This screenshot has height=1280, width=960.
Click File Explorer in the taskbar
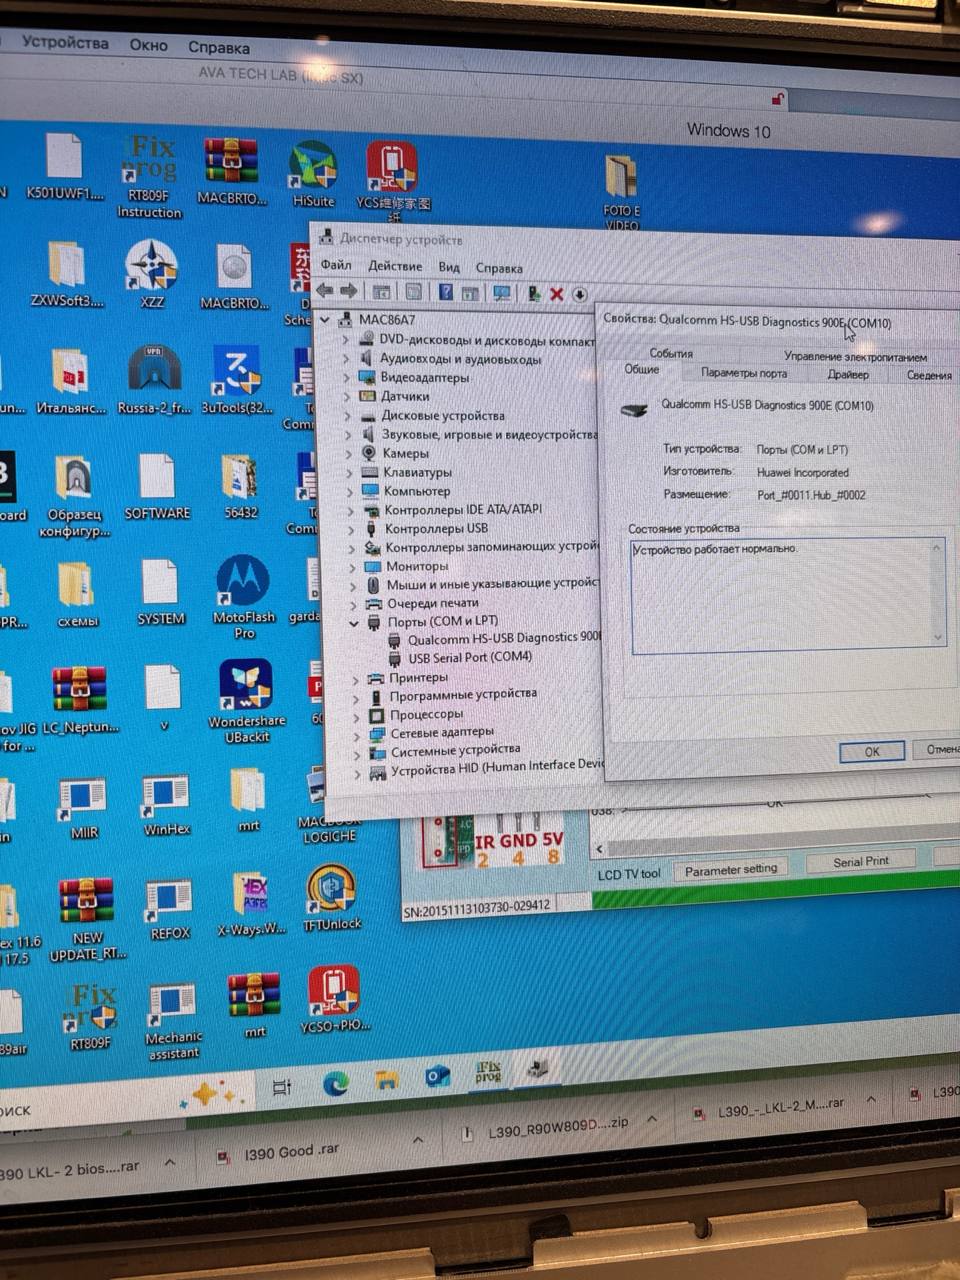(387, 1080)
